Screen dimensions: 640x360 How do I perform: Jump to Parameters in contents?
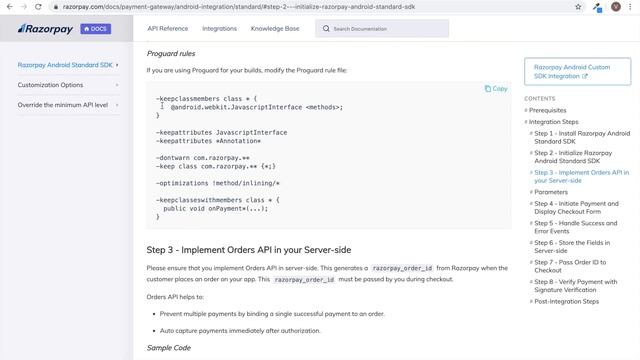[551, 192]
